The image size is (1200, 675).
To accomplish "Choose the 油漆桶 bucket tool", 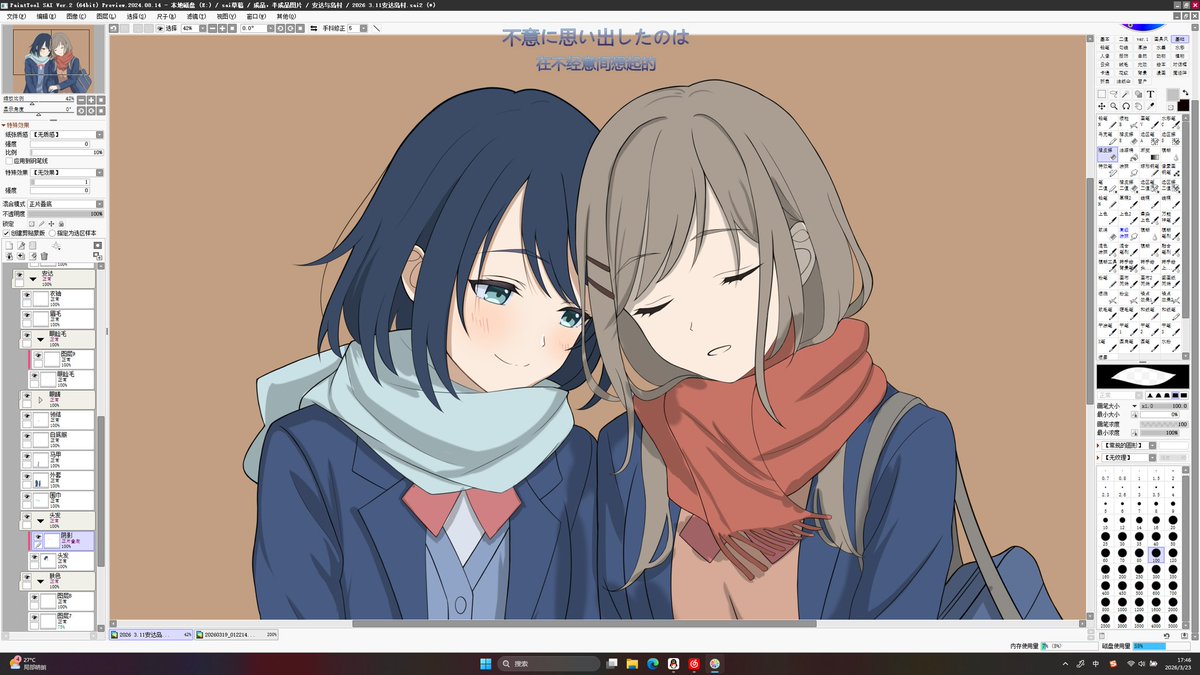I will (1128, 155).
